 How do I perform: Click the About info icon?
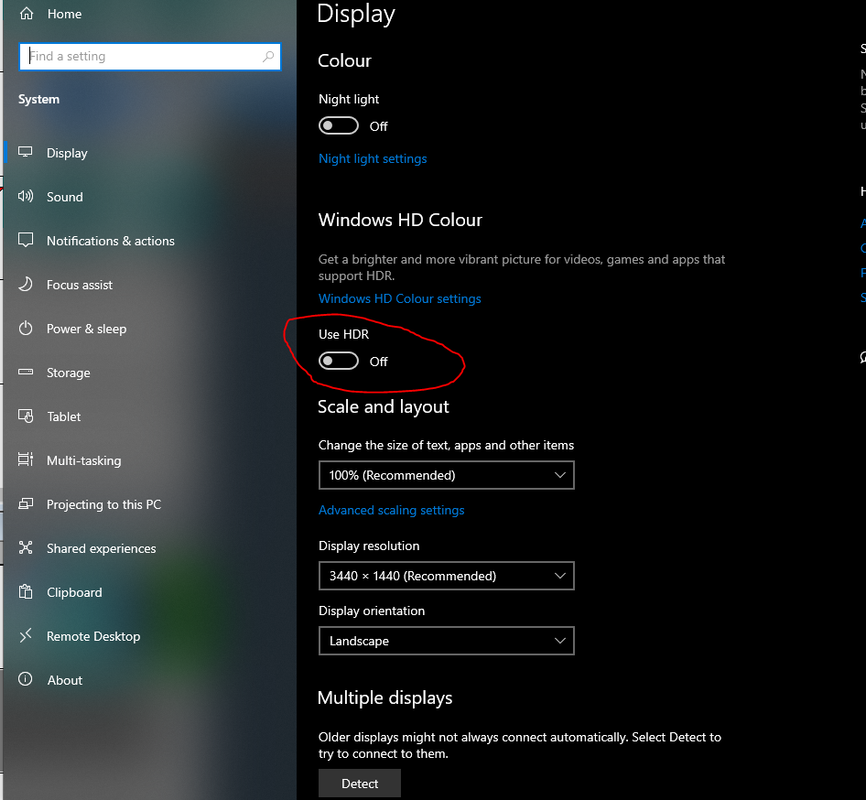click(x=25, y=679)
